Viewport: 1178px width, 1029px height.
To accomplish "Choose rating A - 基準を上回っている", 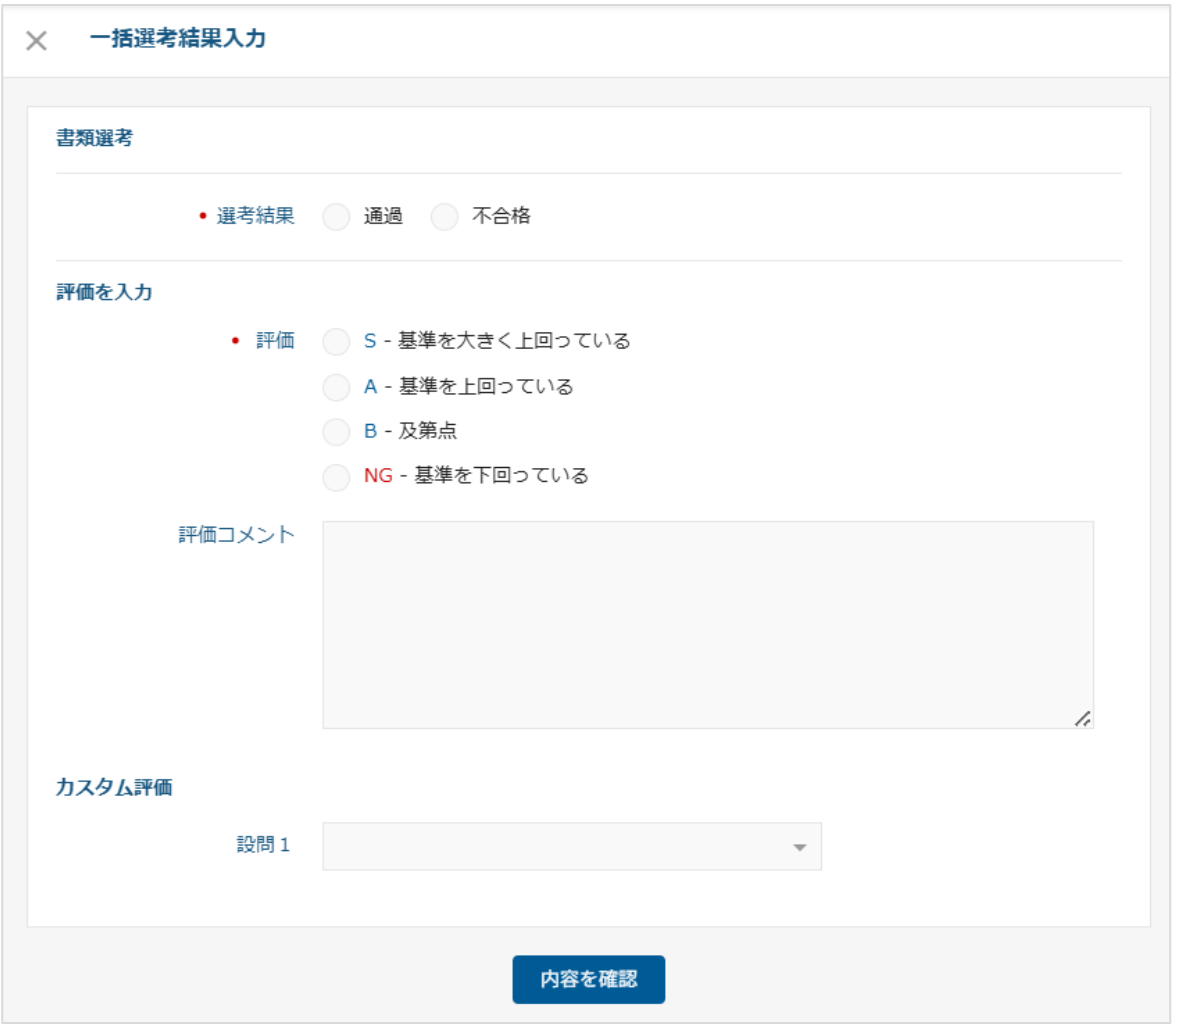I will (337, 387).
